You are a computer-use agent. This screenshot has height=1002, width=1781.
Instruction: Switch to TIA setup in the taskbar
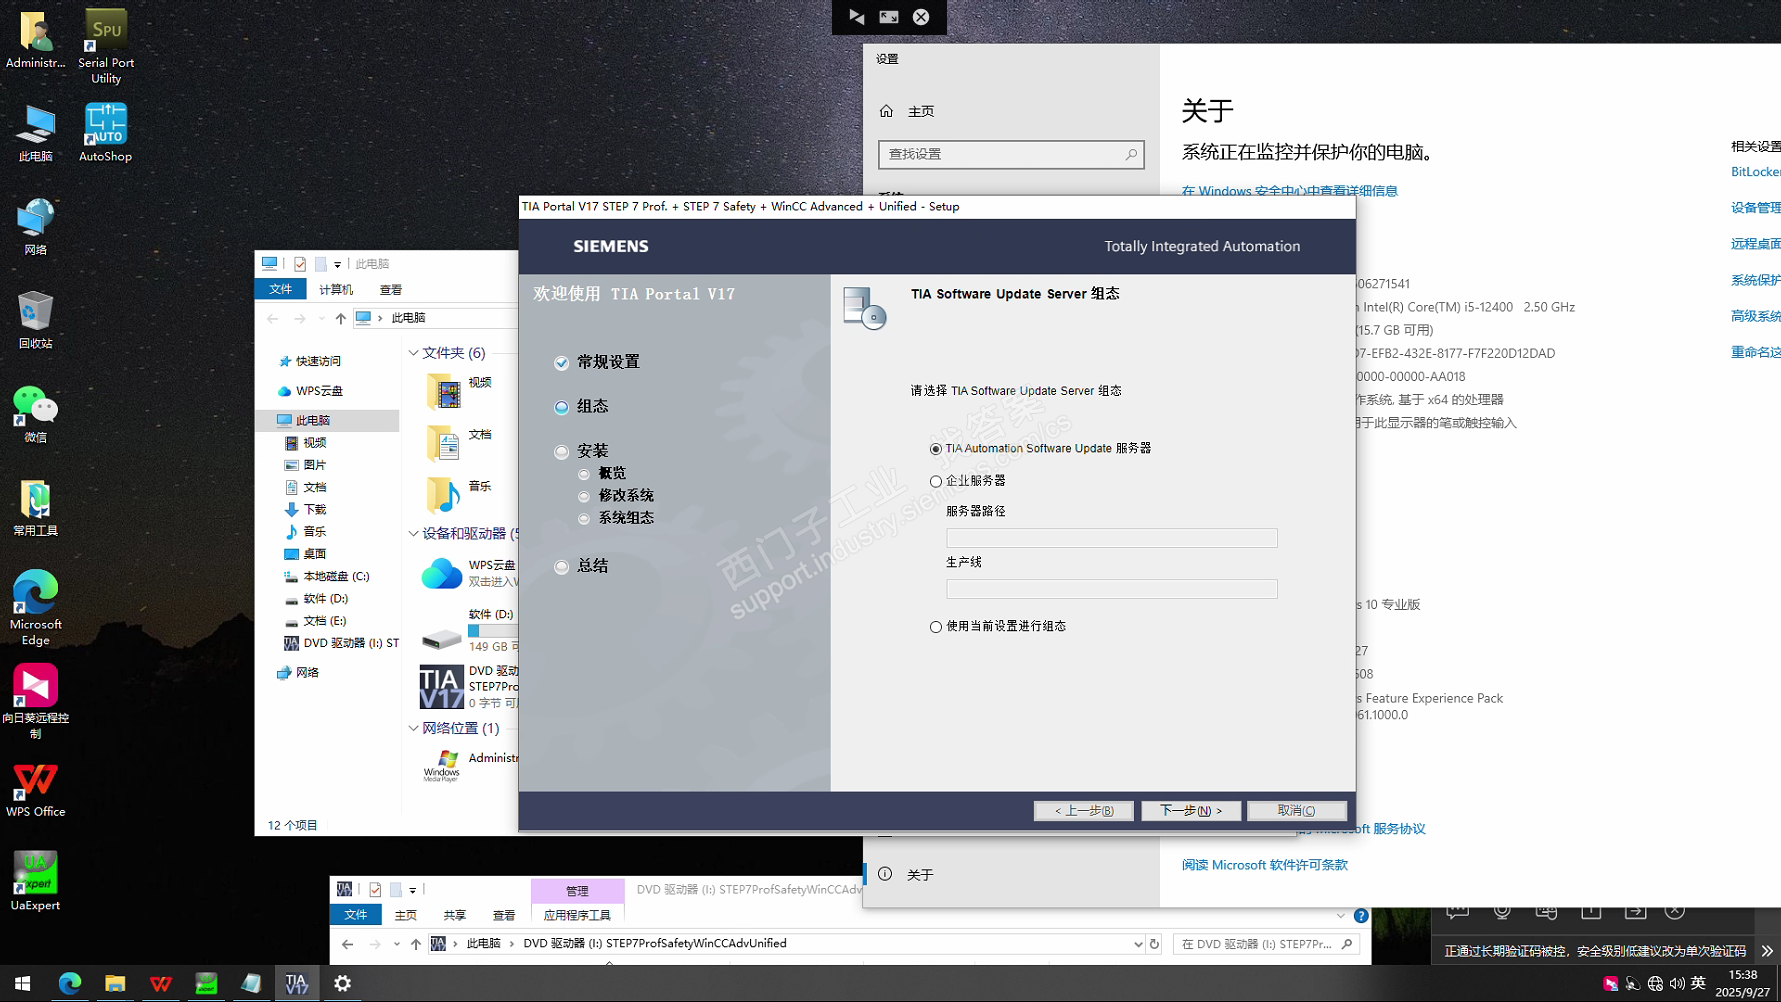tap(297, 984)
